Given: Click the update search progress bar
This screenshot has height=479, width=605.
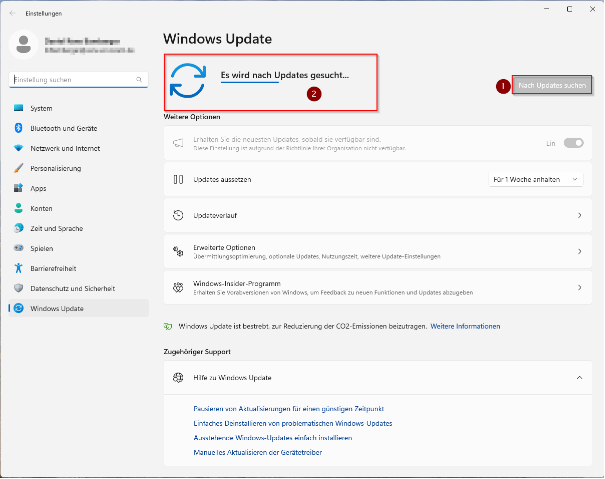Looking at the screenshot, I should [x=250, y=82].
